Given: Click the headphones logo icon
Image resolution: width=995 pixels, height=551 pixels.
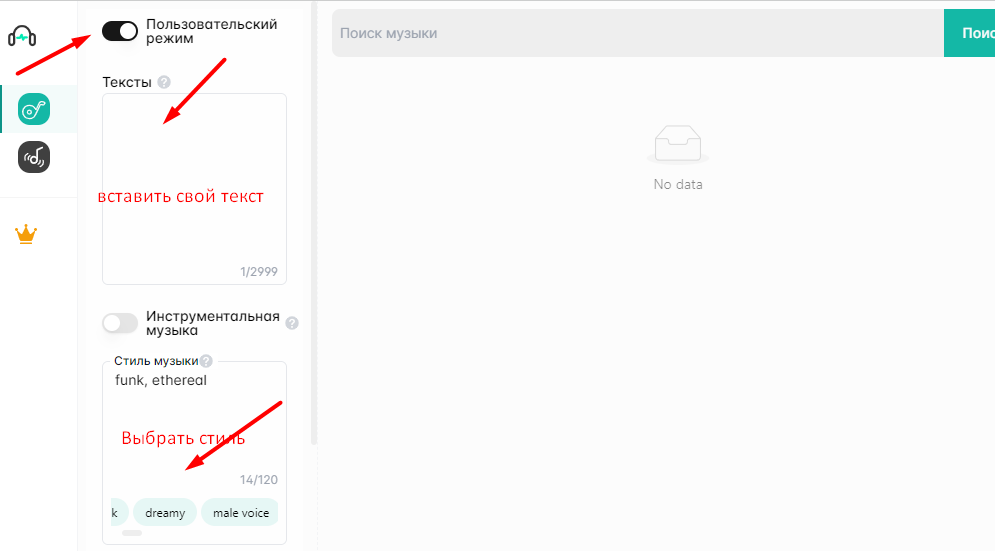Looking at the screenshot, I should tap(22, 37).
